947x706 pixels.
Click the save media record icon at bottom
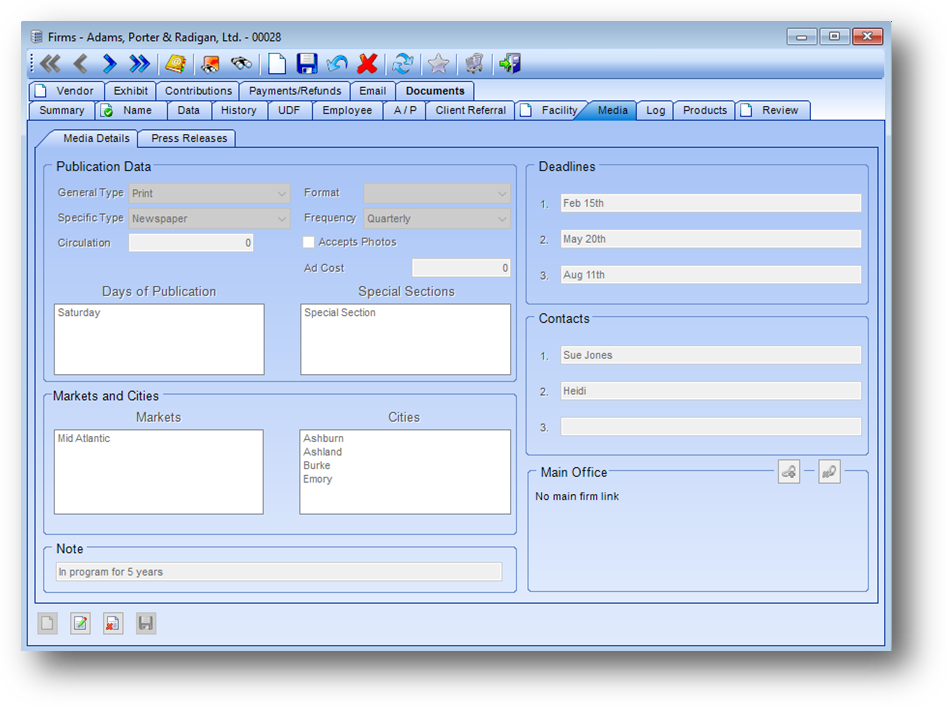tap(146, 623)
